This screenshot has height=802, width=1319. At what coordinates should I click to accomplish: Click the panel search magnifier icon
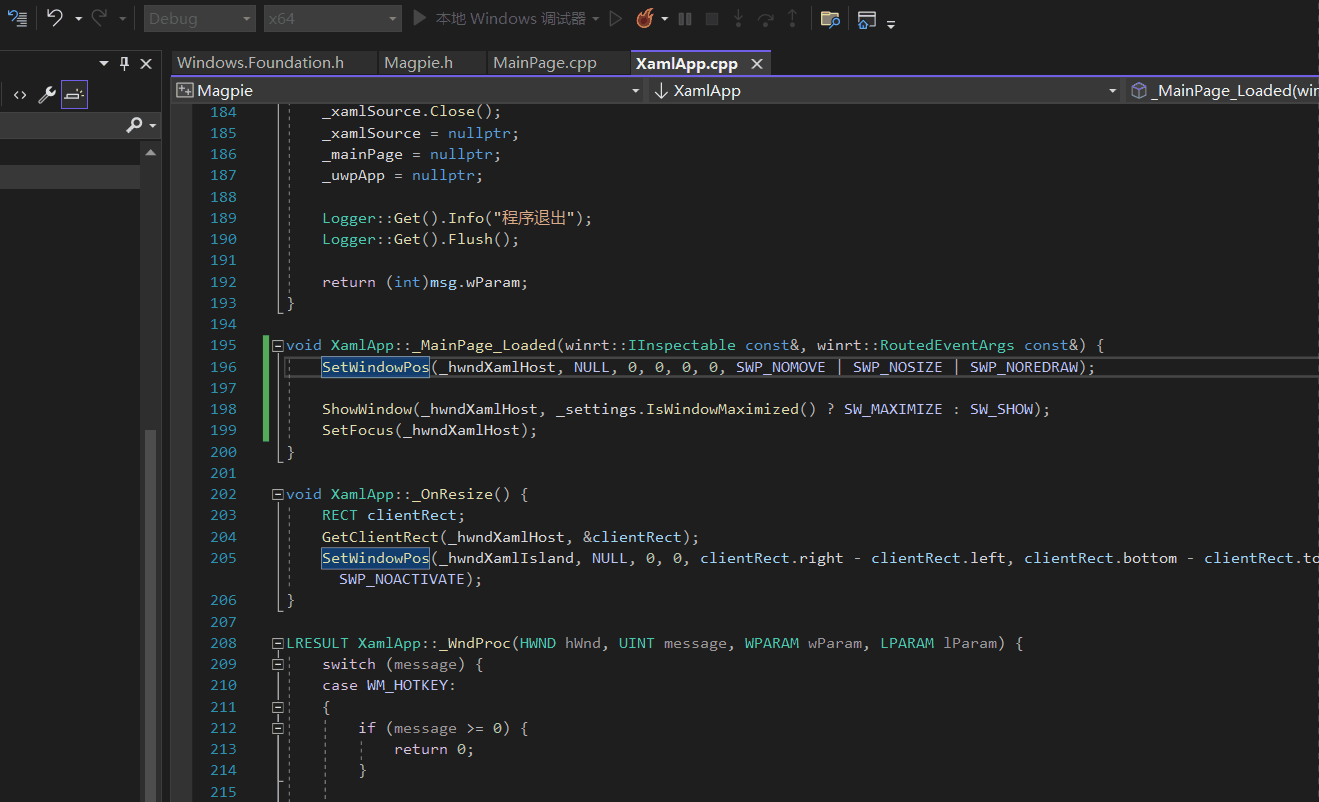[134, 125]
